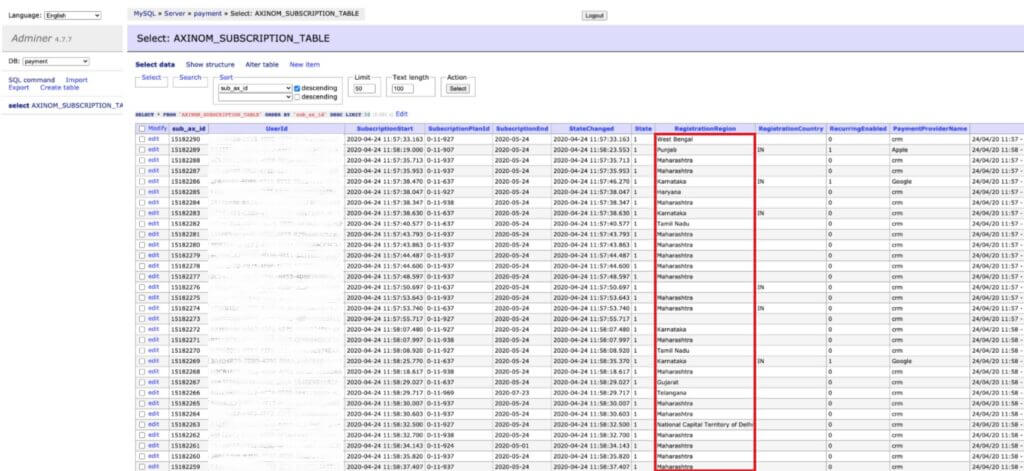The image size is (1024, 471).
Task: Open the New item link
Action: [304, 65]
